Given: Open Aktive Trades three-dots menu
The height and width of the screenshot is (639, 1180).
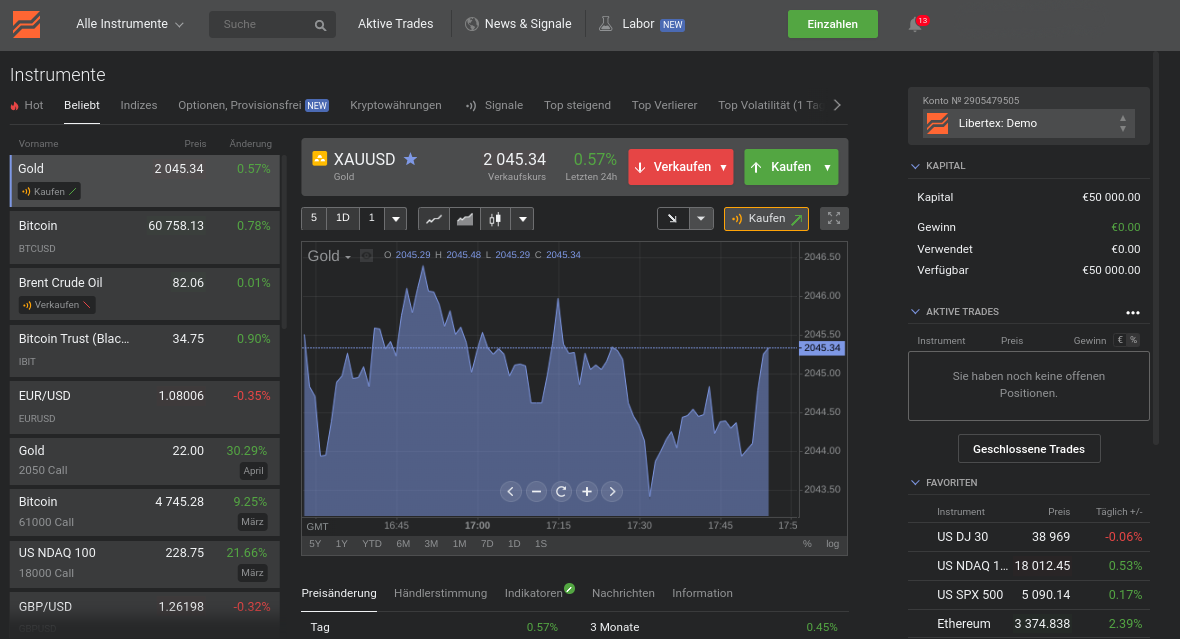Looking at the screenshot, I should point(1133,312).
